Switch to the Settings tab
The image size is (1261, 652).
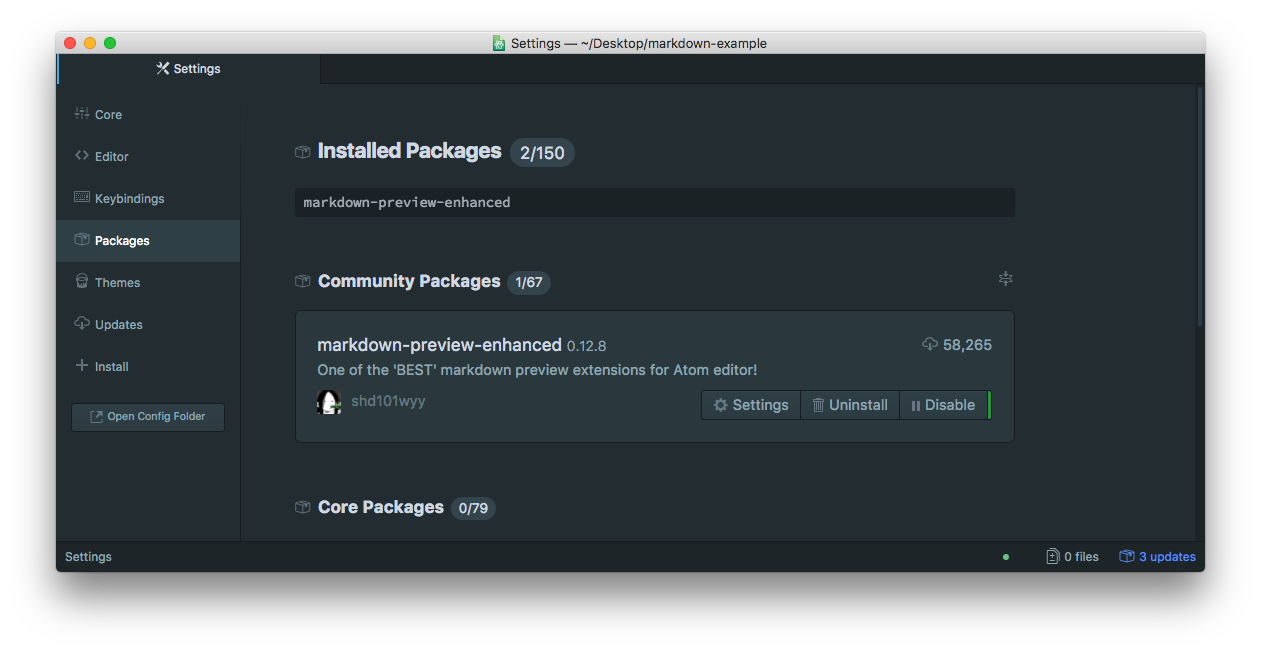(x=188, y=68)
